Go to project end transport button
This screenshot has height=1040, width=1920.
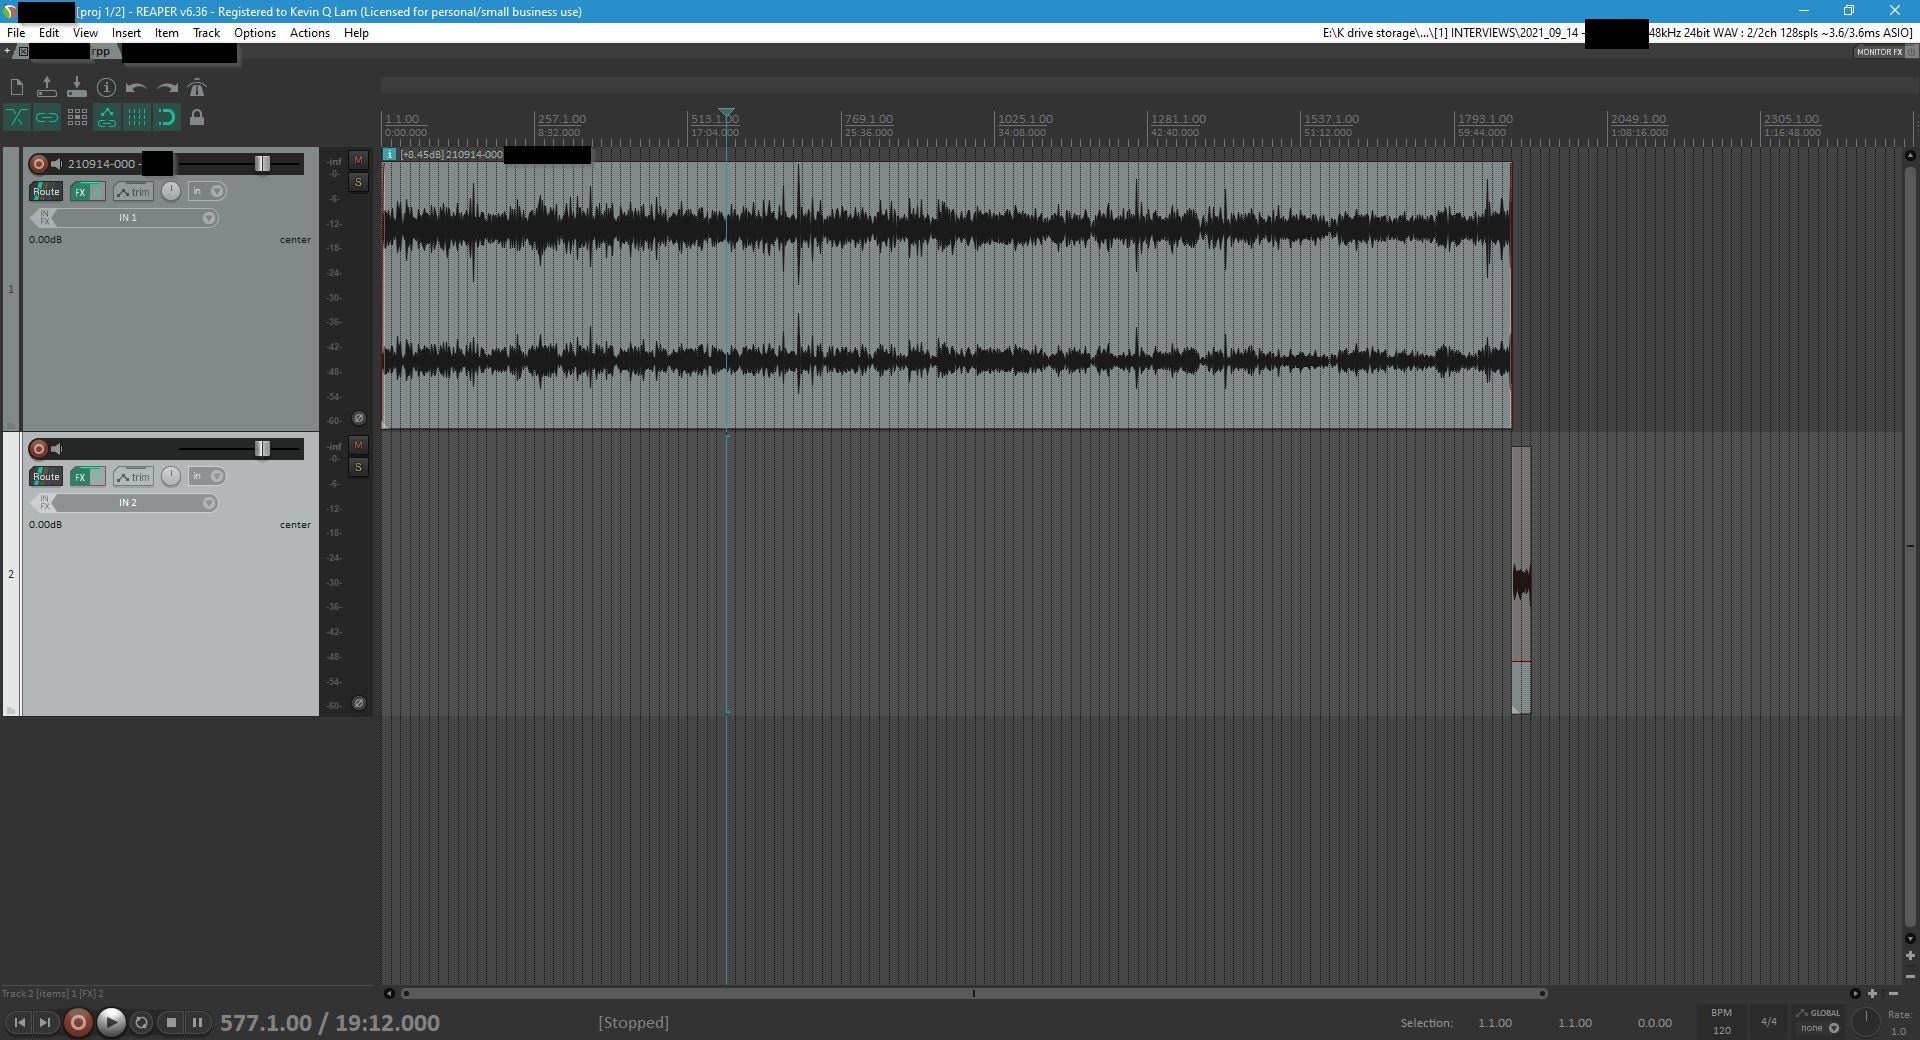click(45, 1022)
